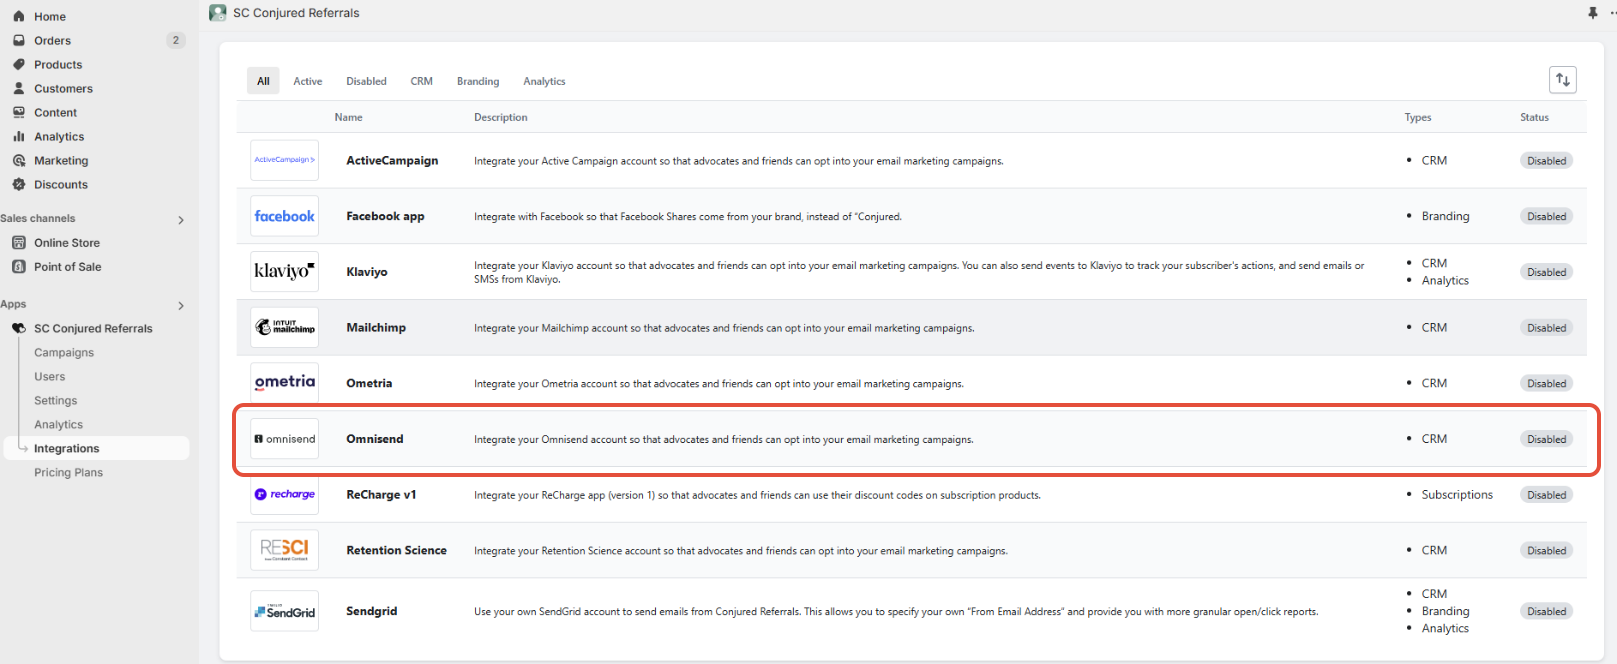The height and width of the screenshot is (664, 1617).
Task: Click the ActiveCampaign integration name
Action: (x=392, y=160)
